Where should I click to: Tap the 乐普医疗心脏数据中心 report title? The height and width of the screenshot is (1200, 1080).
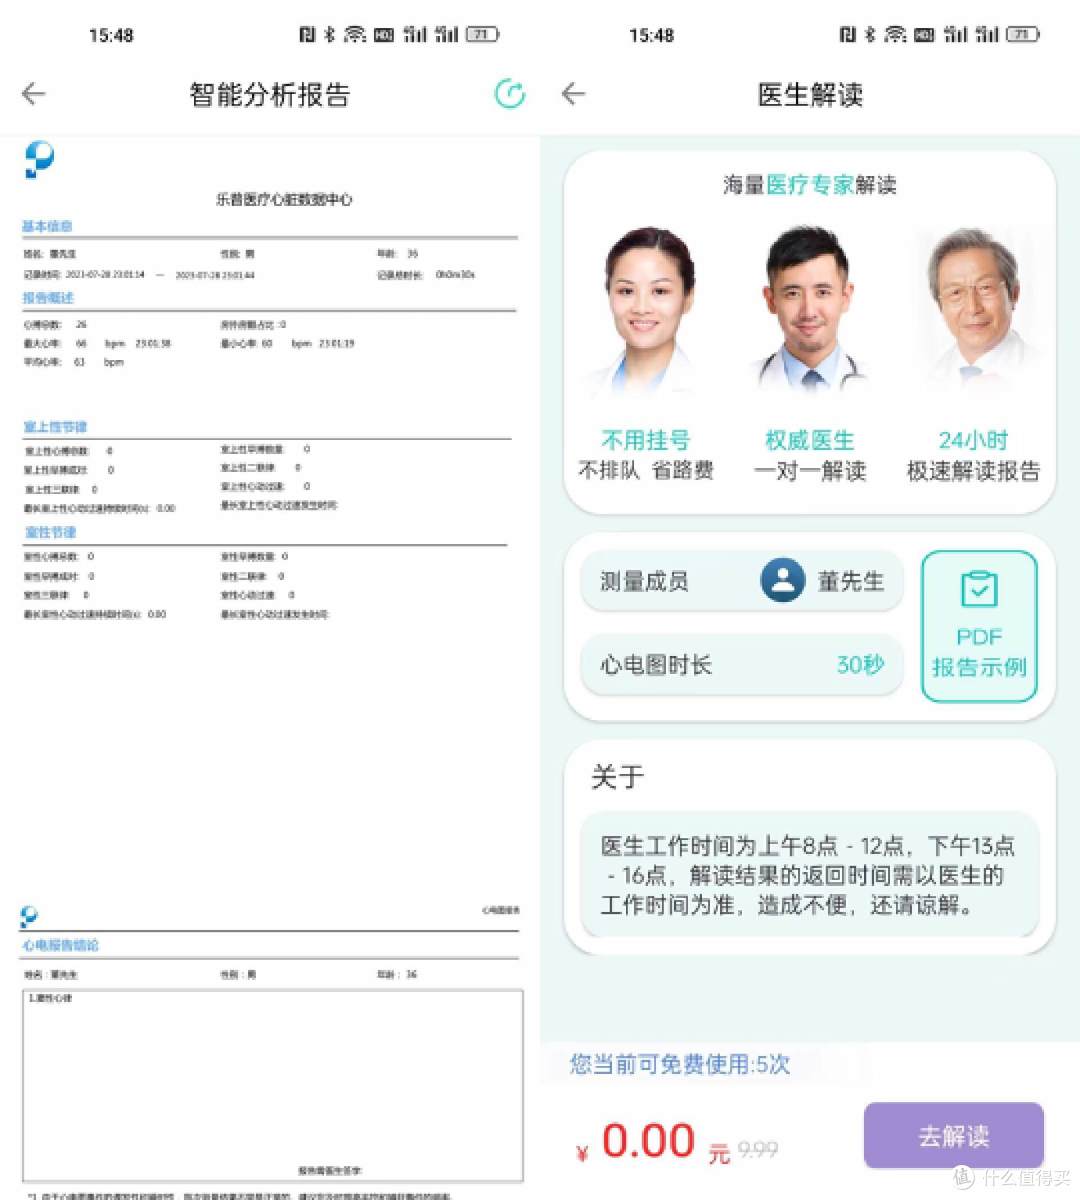(284, 199)
